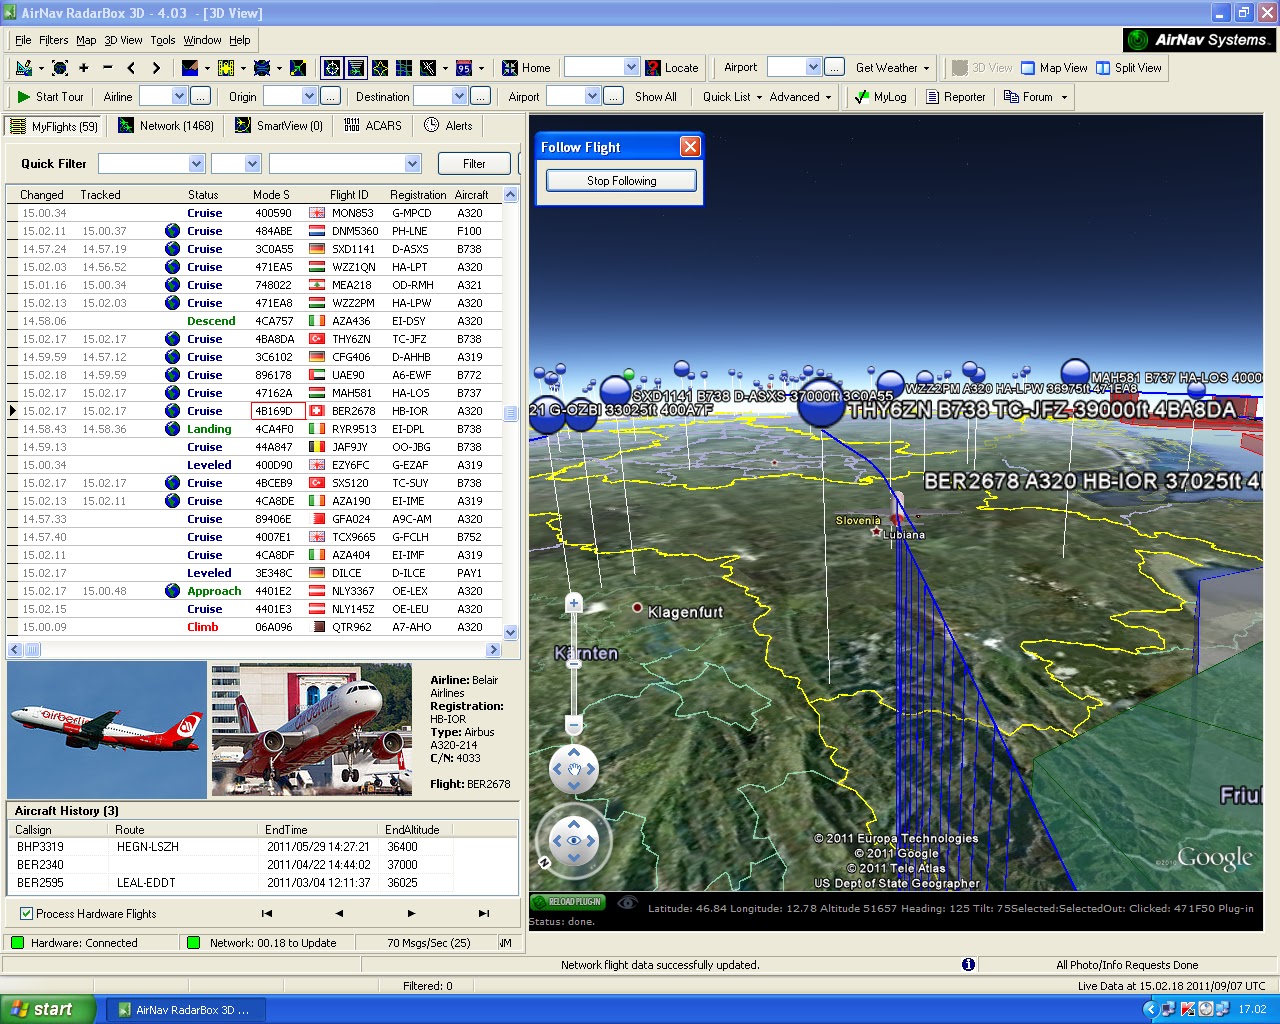
Task: Close the Follow Flight dialog
Action: tap(690, 147)
